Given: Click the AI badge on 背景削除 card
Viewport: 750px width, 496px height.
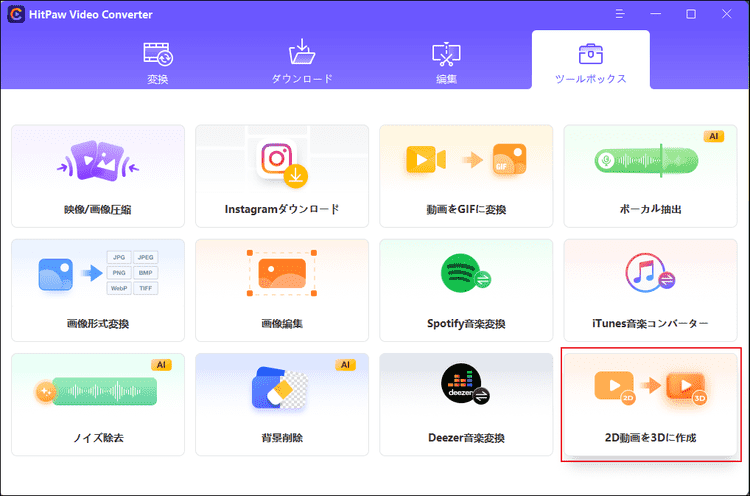Looking at the screenshot, I should (345, 365).
